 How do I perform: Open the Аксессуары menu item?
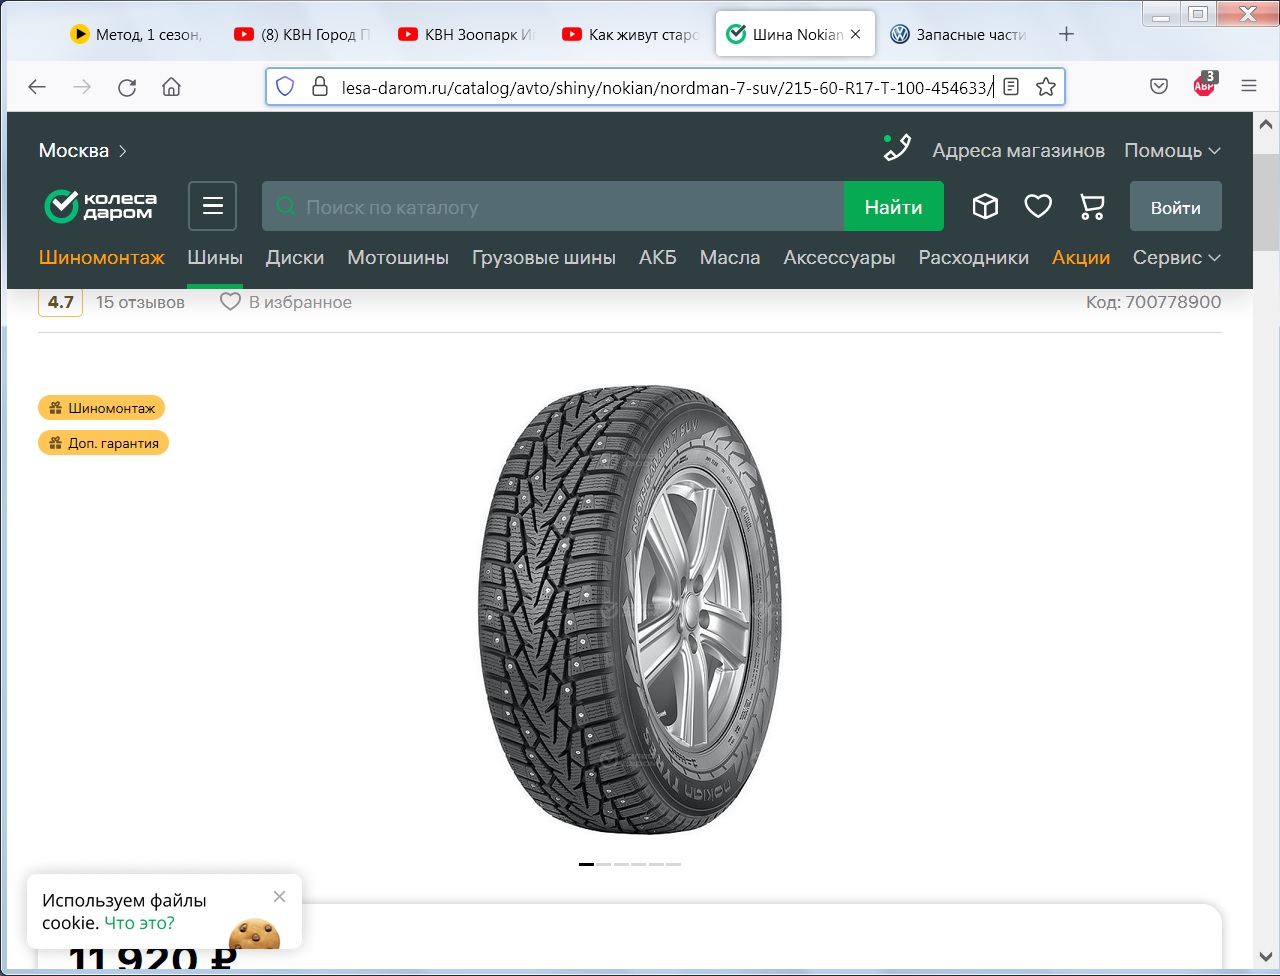(839, 257)
